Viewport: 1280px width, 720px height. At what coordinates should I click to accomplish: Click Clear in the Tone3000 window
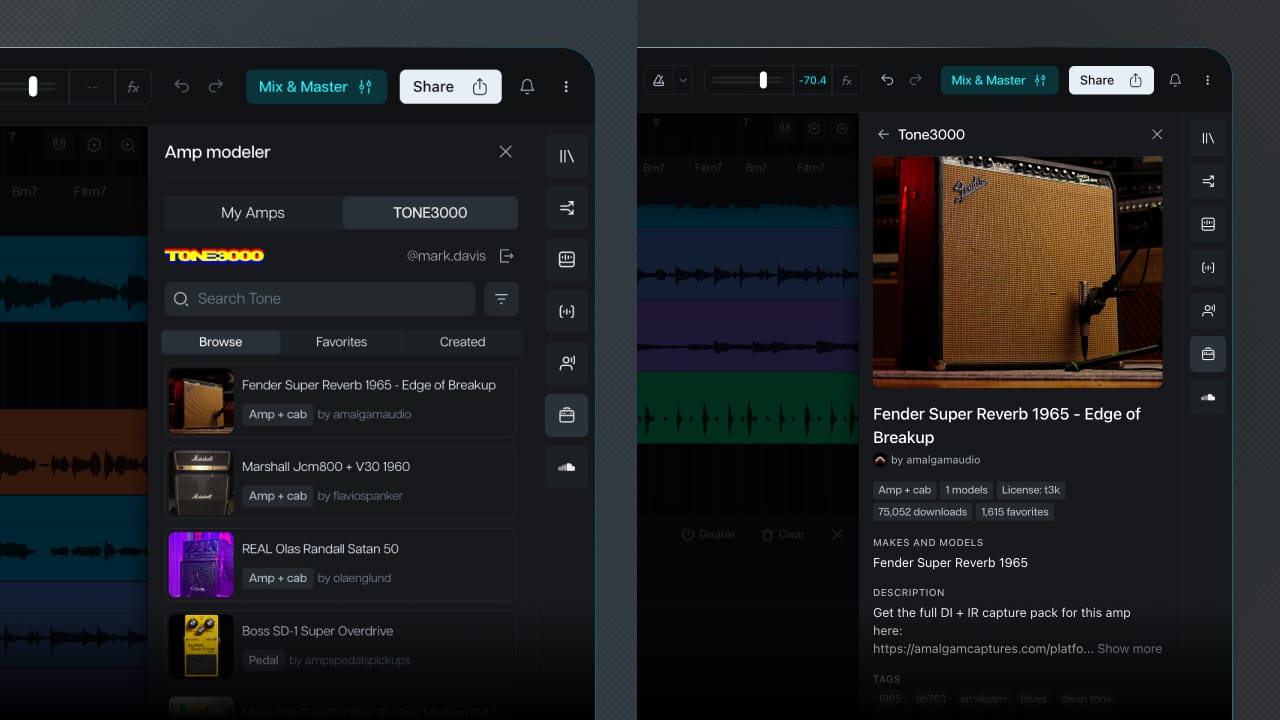point(783,534)
